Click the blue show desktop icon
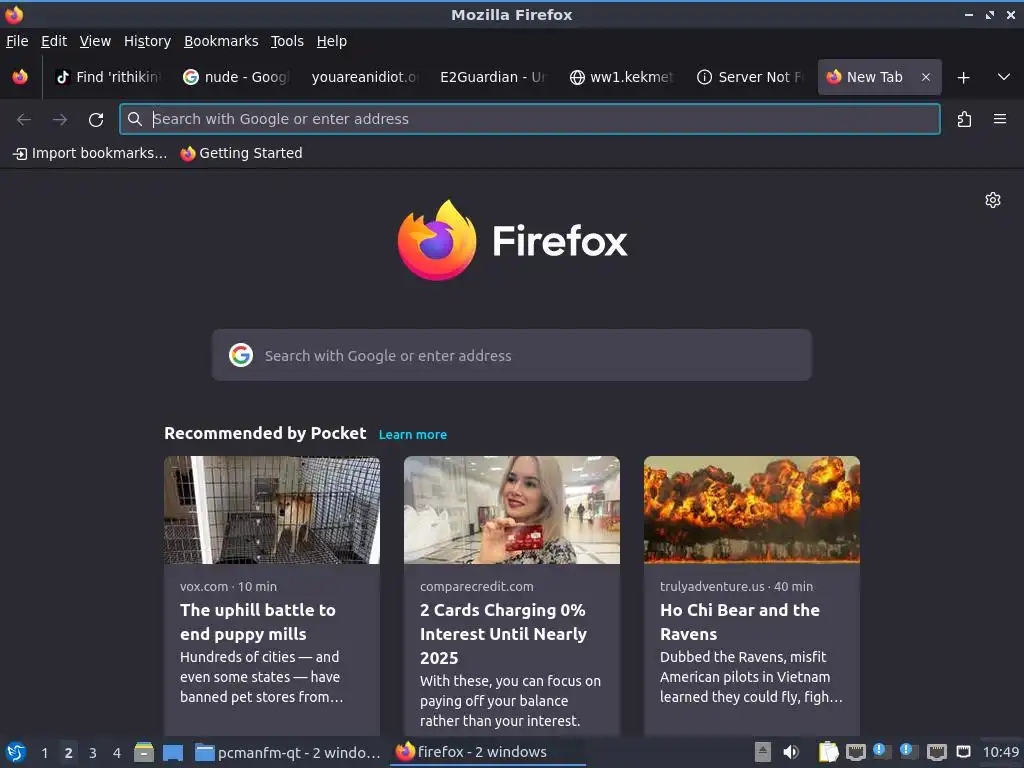 point(173,752)
